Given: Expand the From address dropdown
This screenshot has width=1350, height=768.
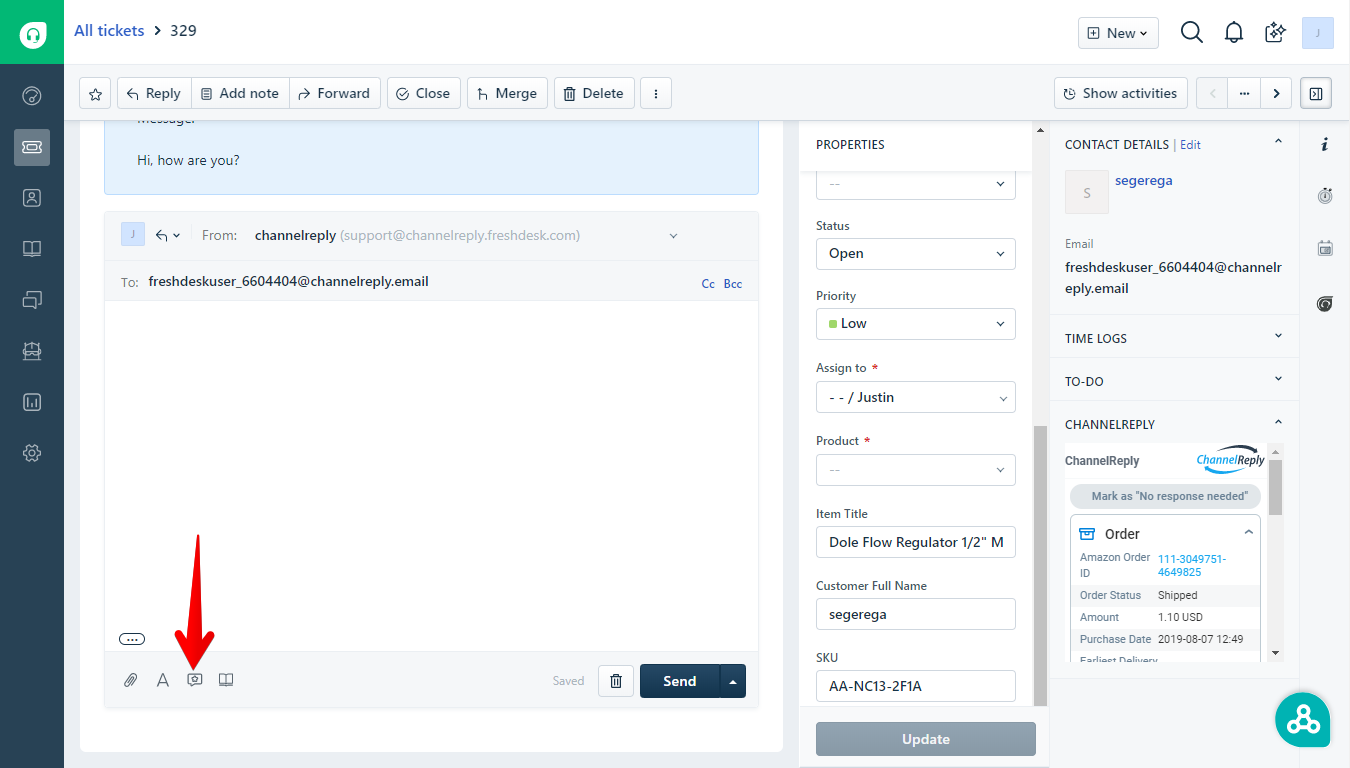Looking at the screenshot, I should click(x=673, y=236).
